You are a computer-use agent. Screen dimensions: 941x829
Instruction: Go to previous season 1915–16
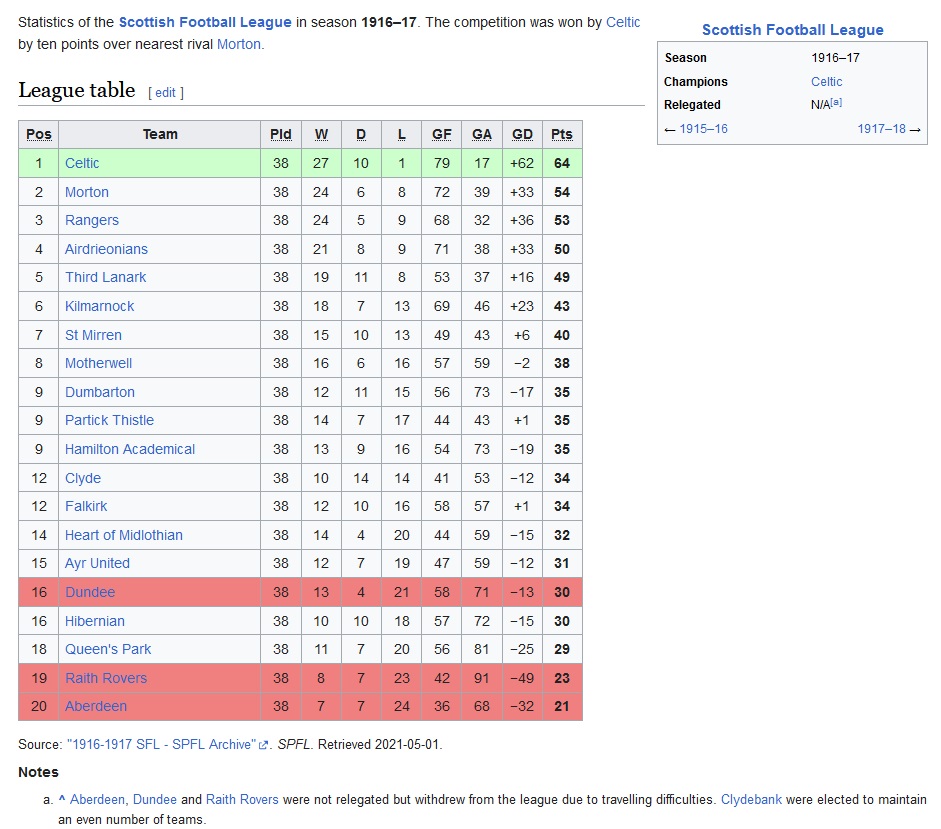(703, 128)
